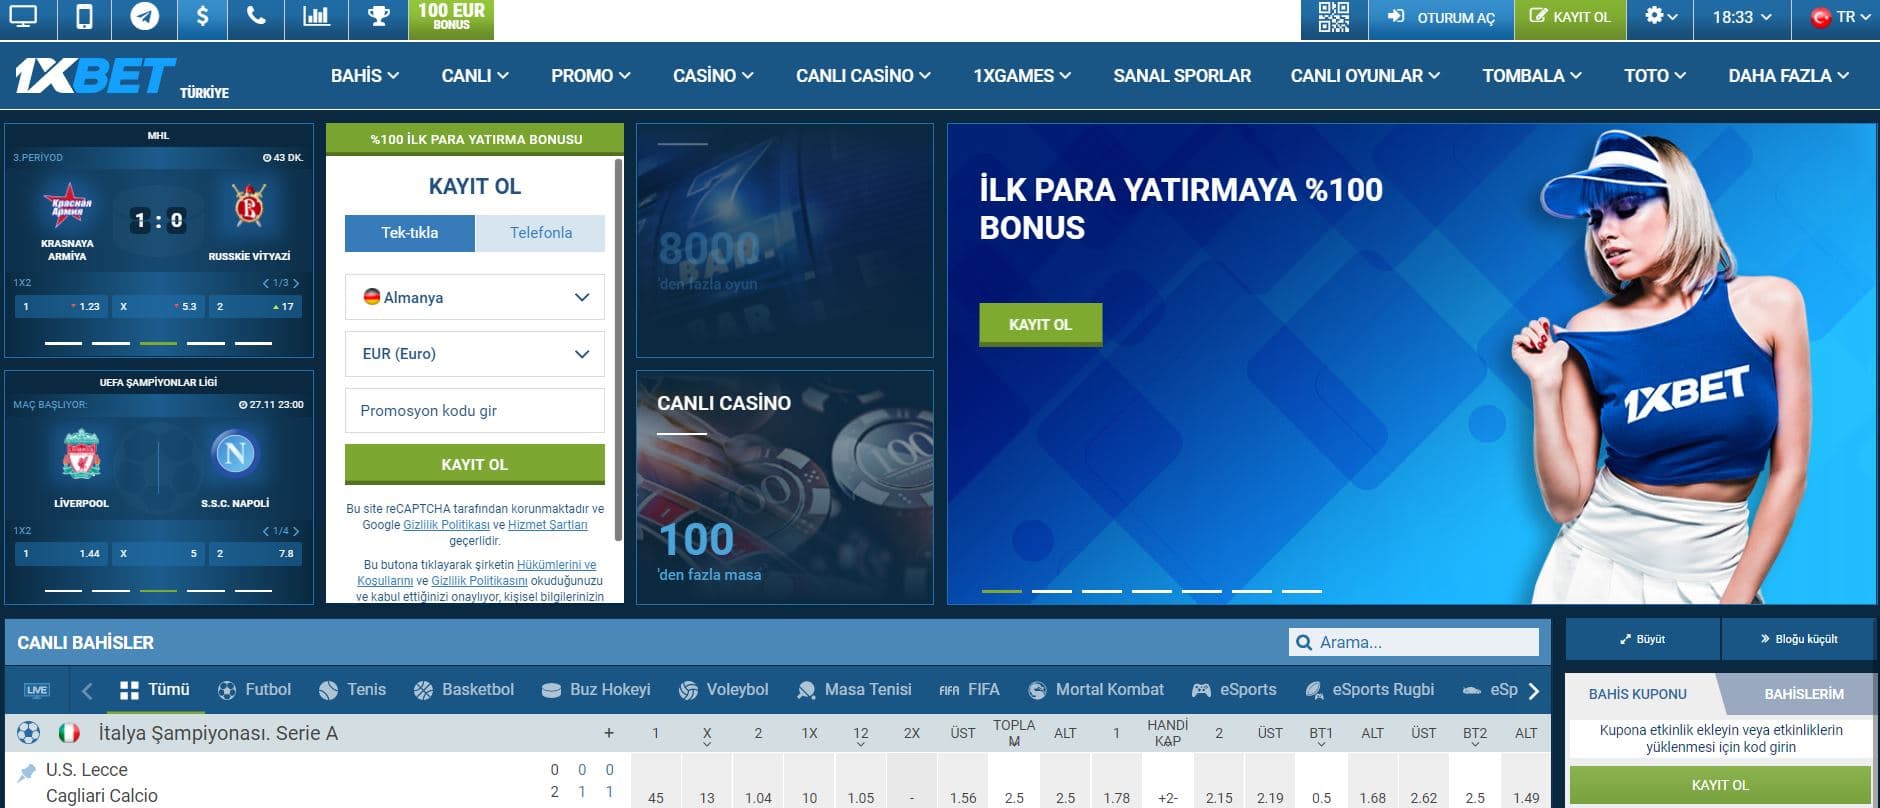Click the Promosyon kodu gir field

(475, 411)
